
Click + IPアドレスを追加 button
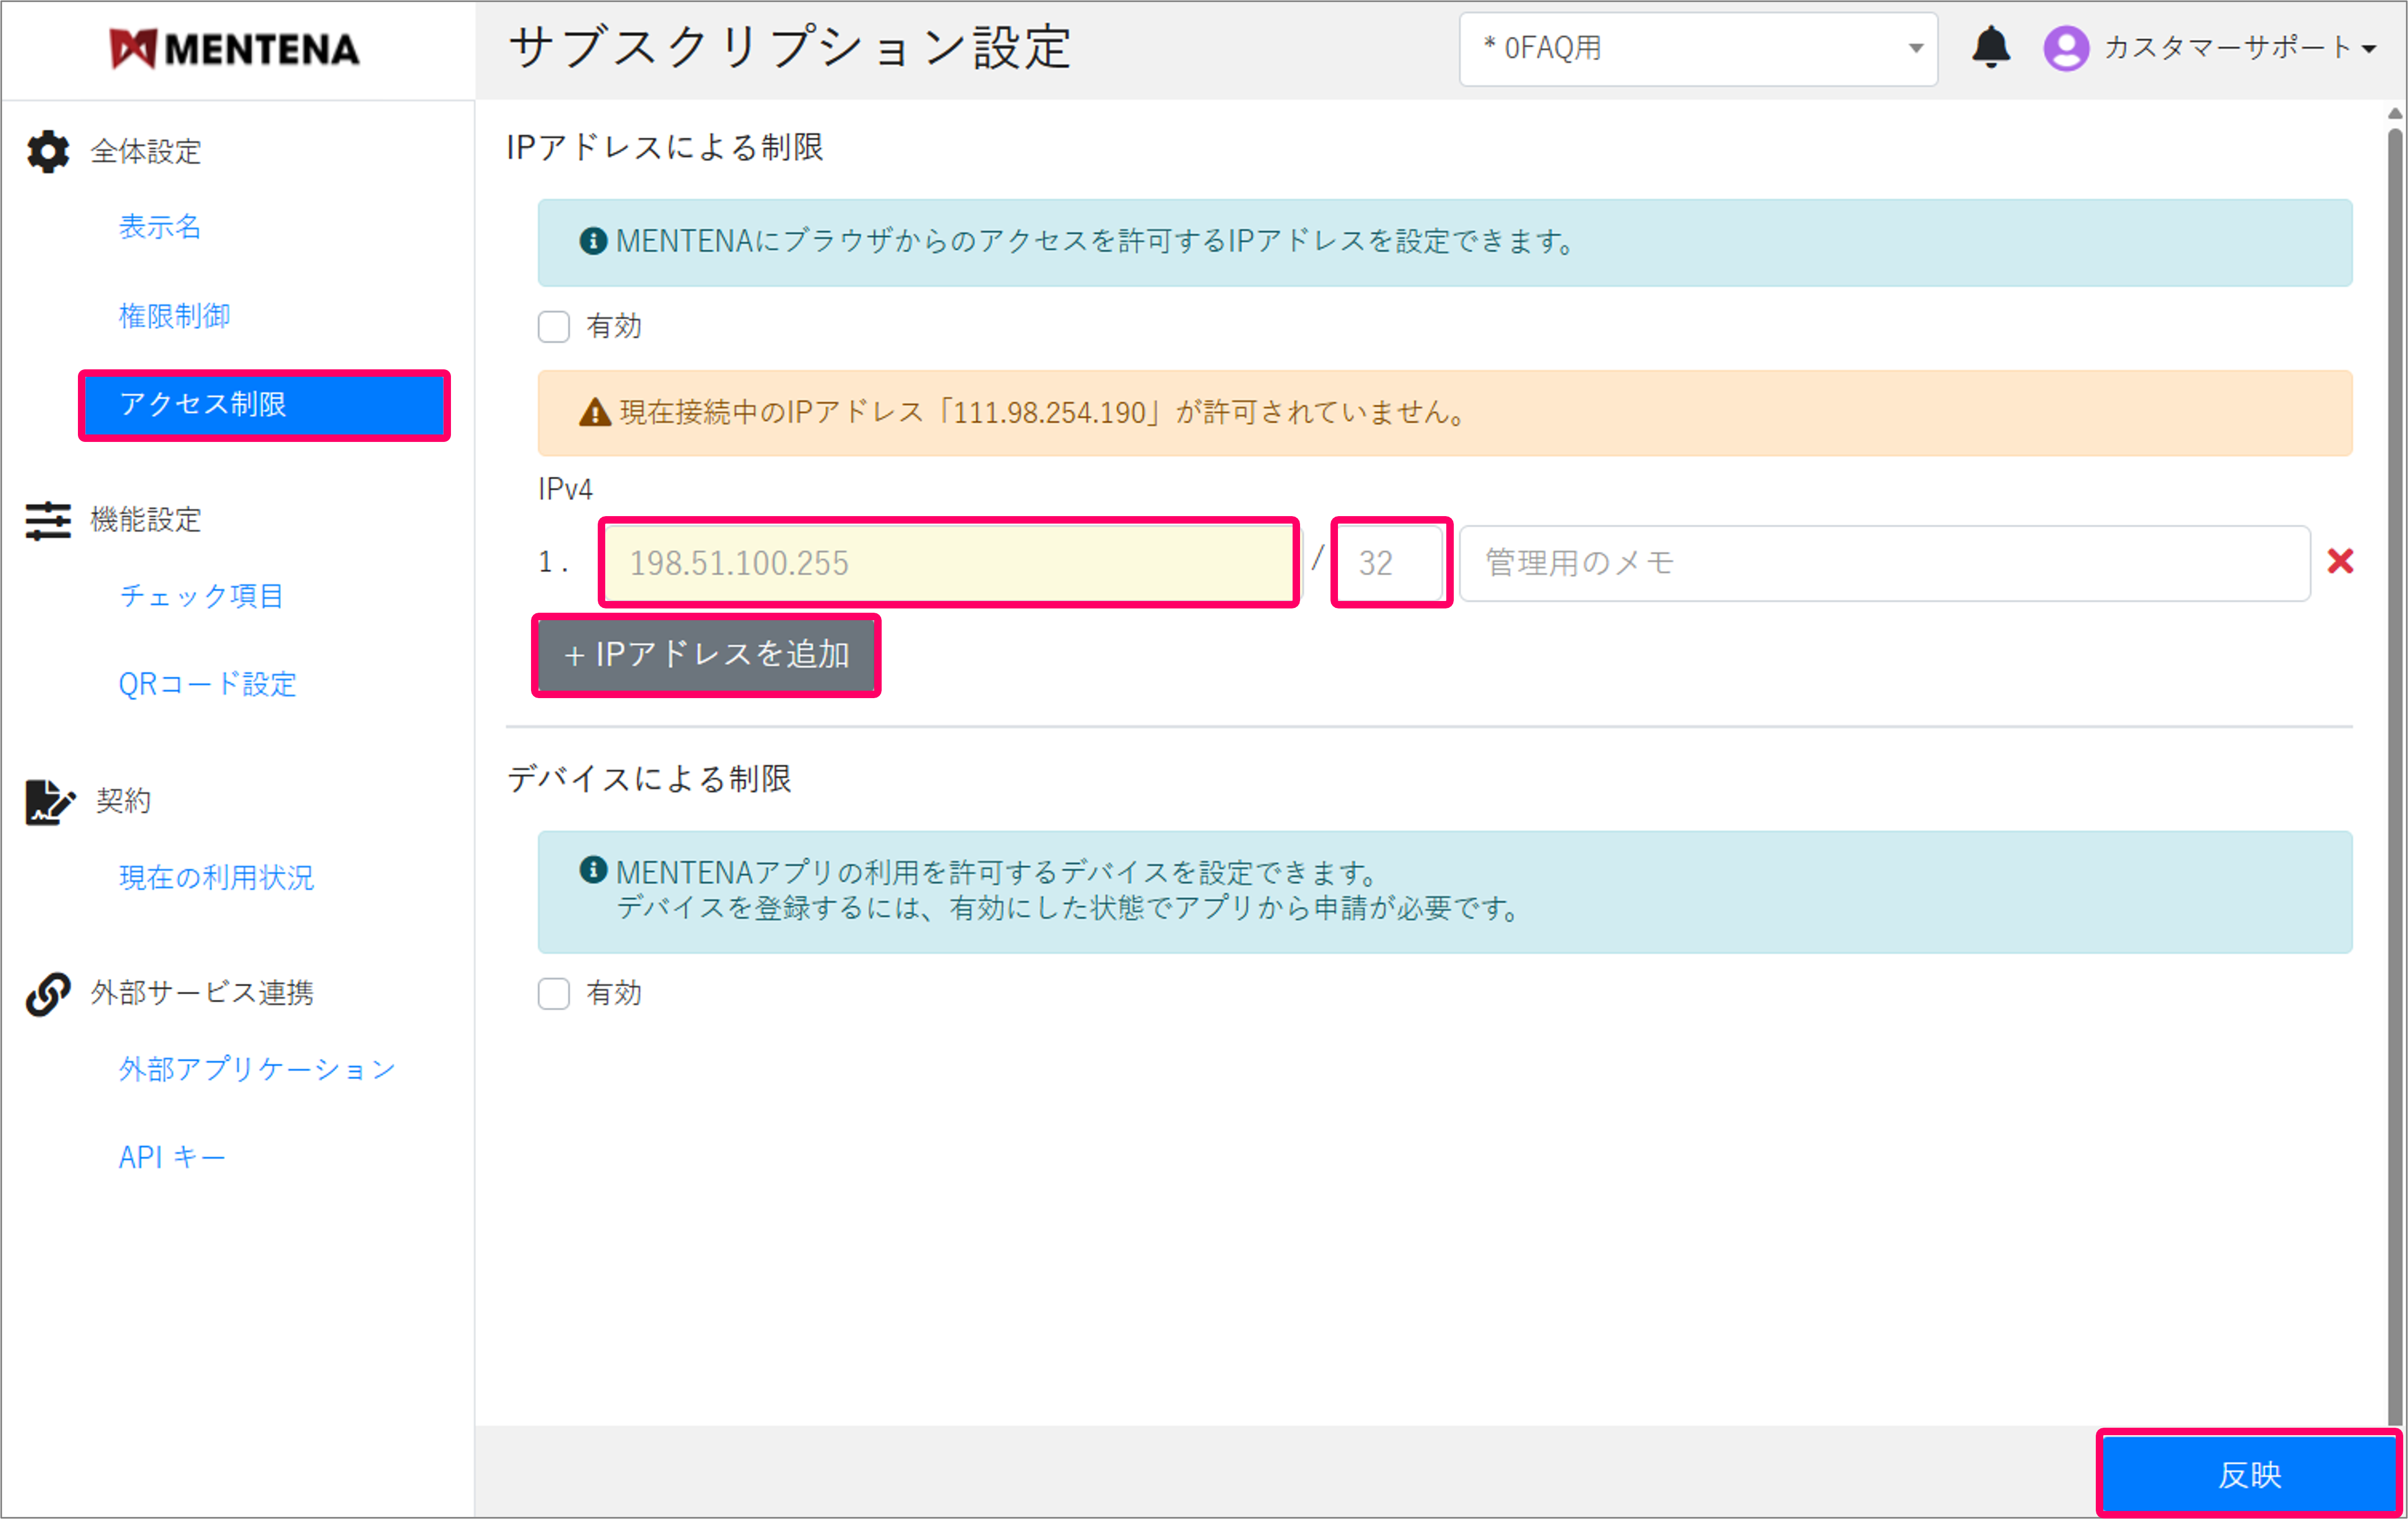click(x=705, y=655)
